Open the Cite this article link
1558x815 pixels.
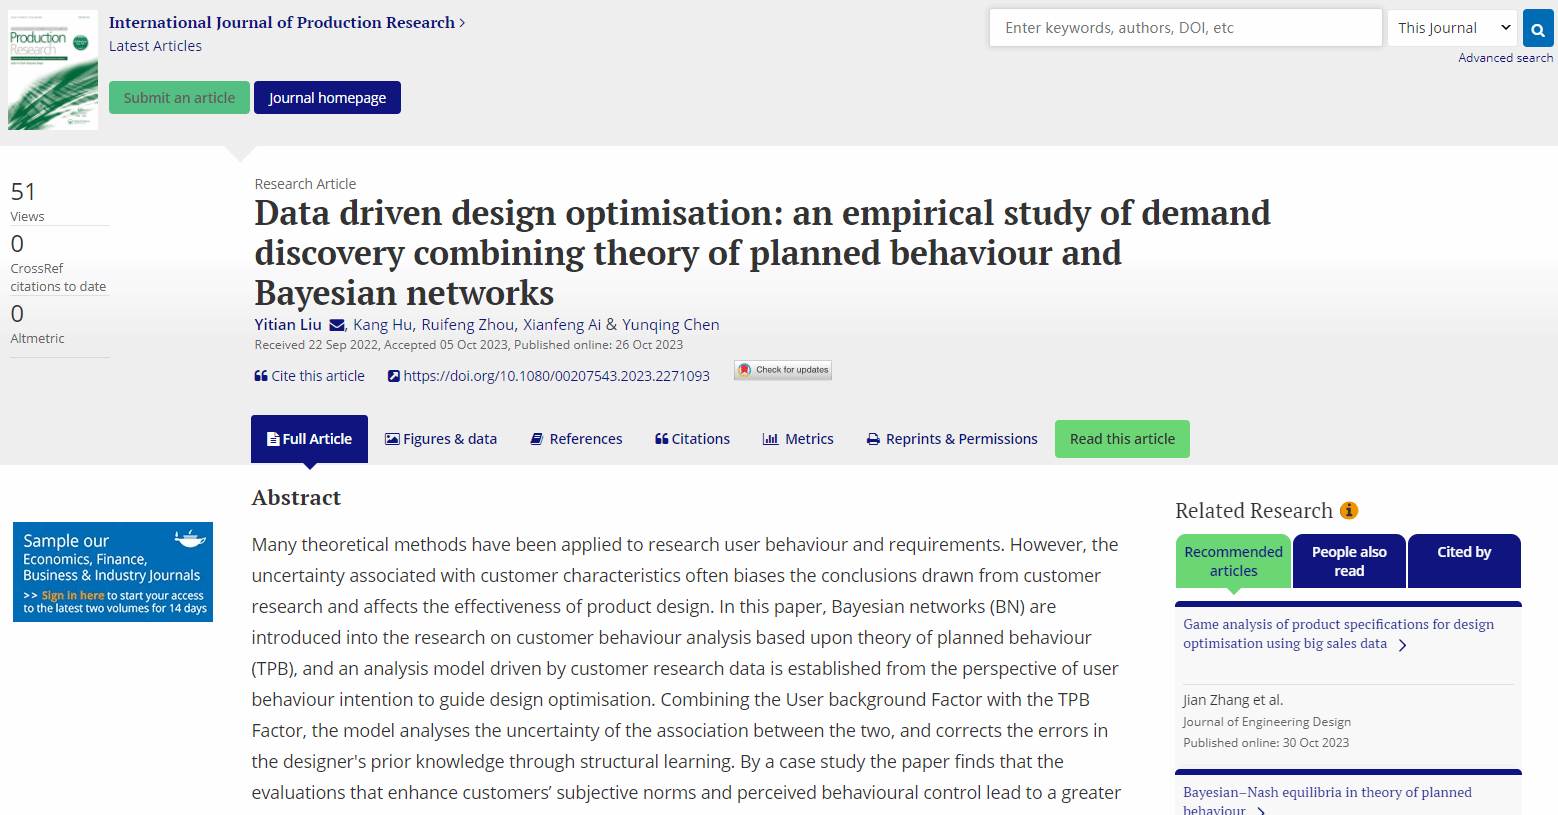tap(310, 376)
